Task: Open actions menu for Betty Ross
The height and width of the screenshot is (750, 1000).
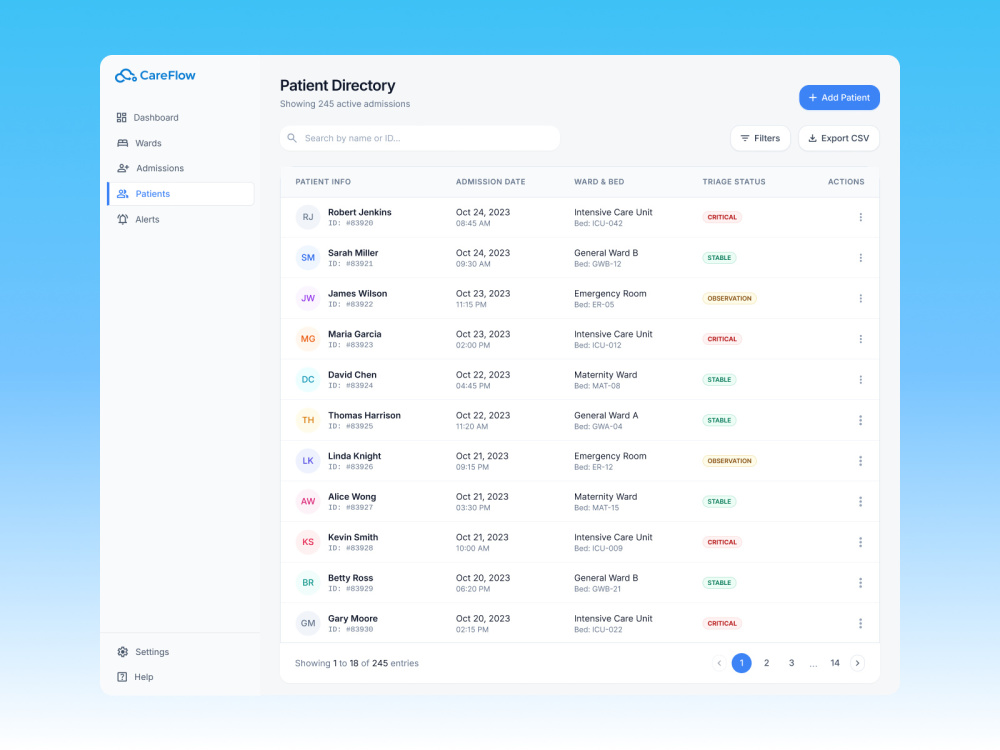Action: click(860, 583)
